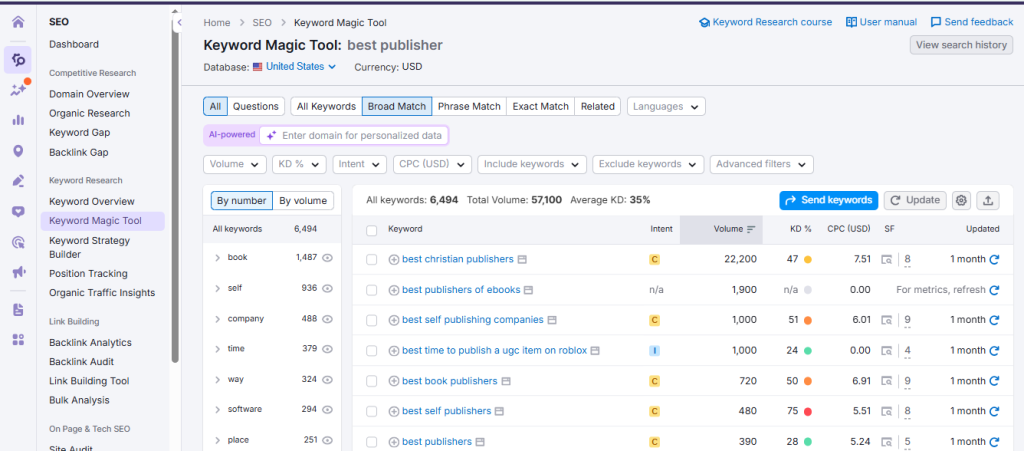Refresh metrics for best publishers of ebooks
Image resolution: width=1024 pixels, height=451 pixels.
994,290
